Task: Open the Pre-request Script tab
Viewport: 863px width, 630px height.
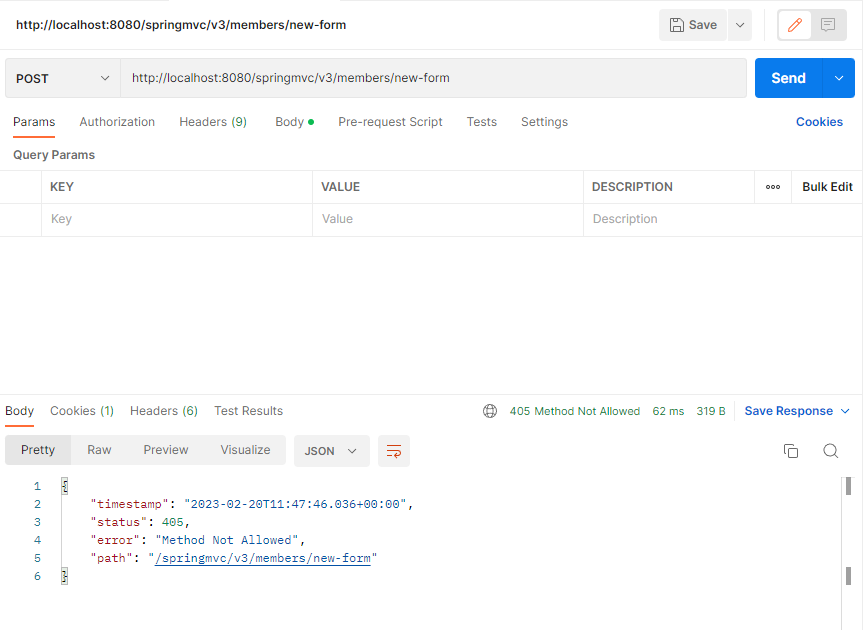Action: (390, 122)
